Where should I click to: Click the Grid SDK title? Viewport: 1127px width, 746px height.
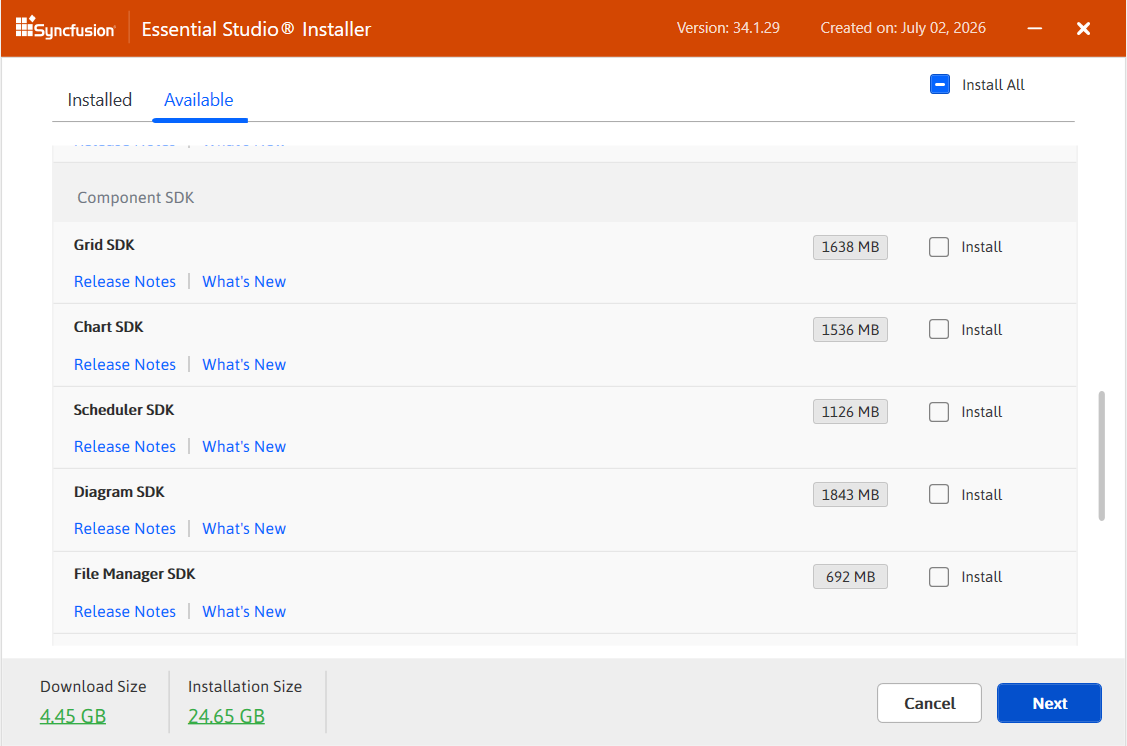[x=104, y=245]
